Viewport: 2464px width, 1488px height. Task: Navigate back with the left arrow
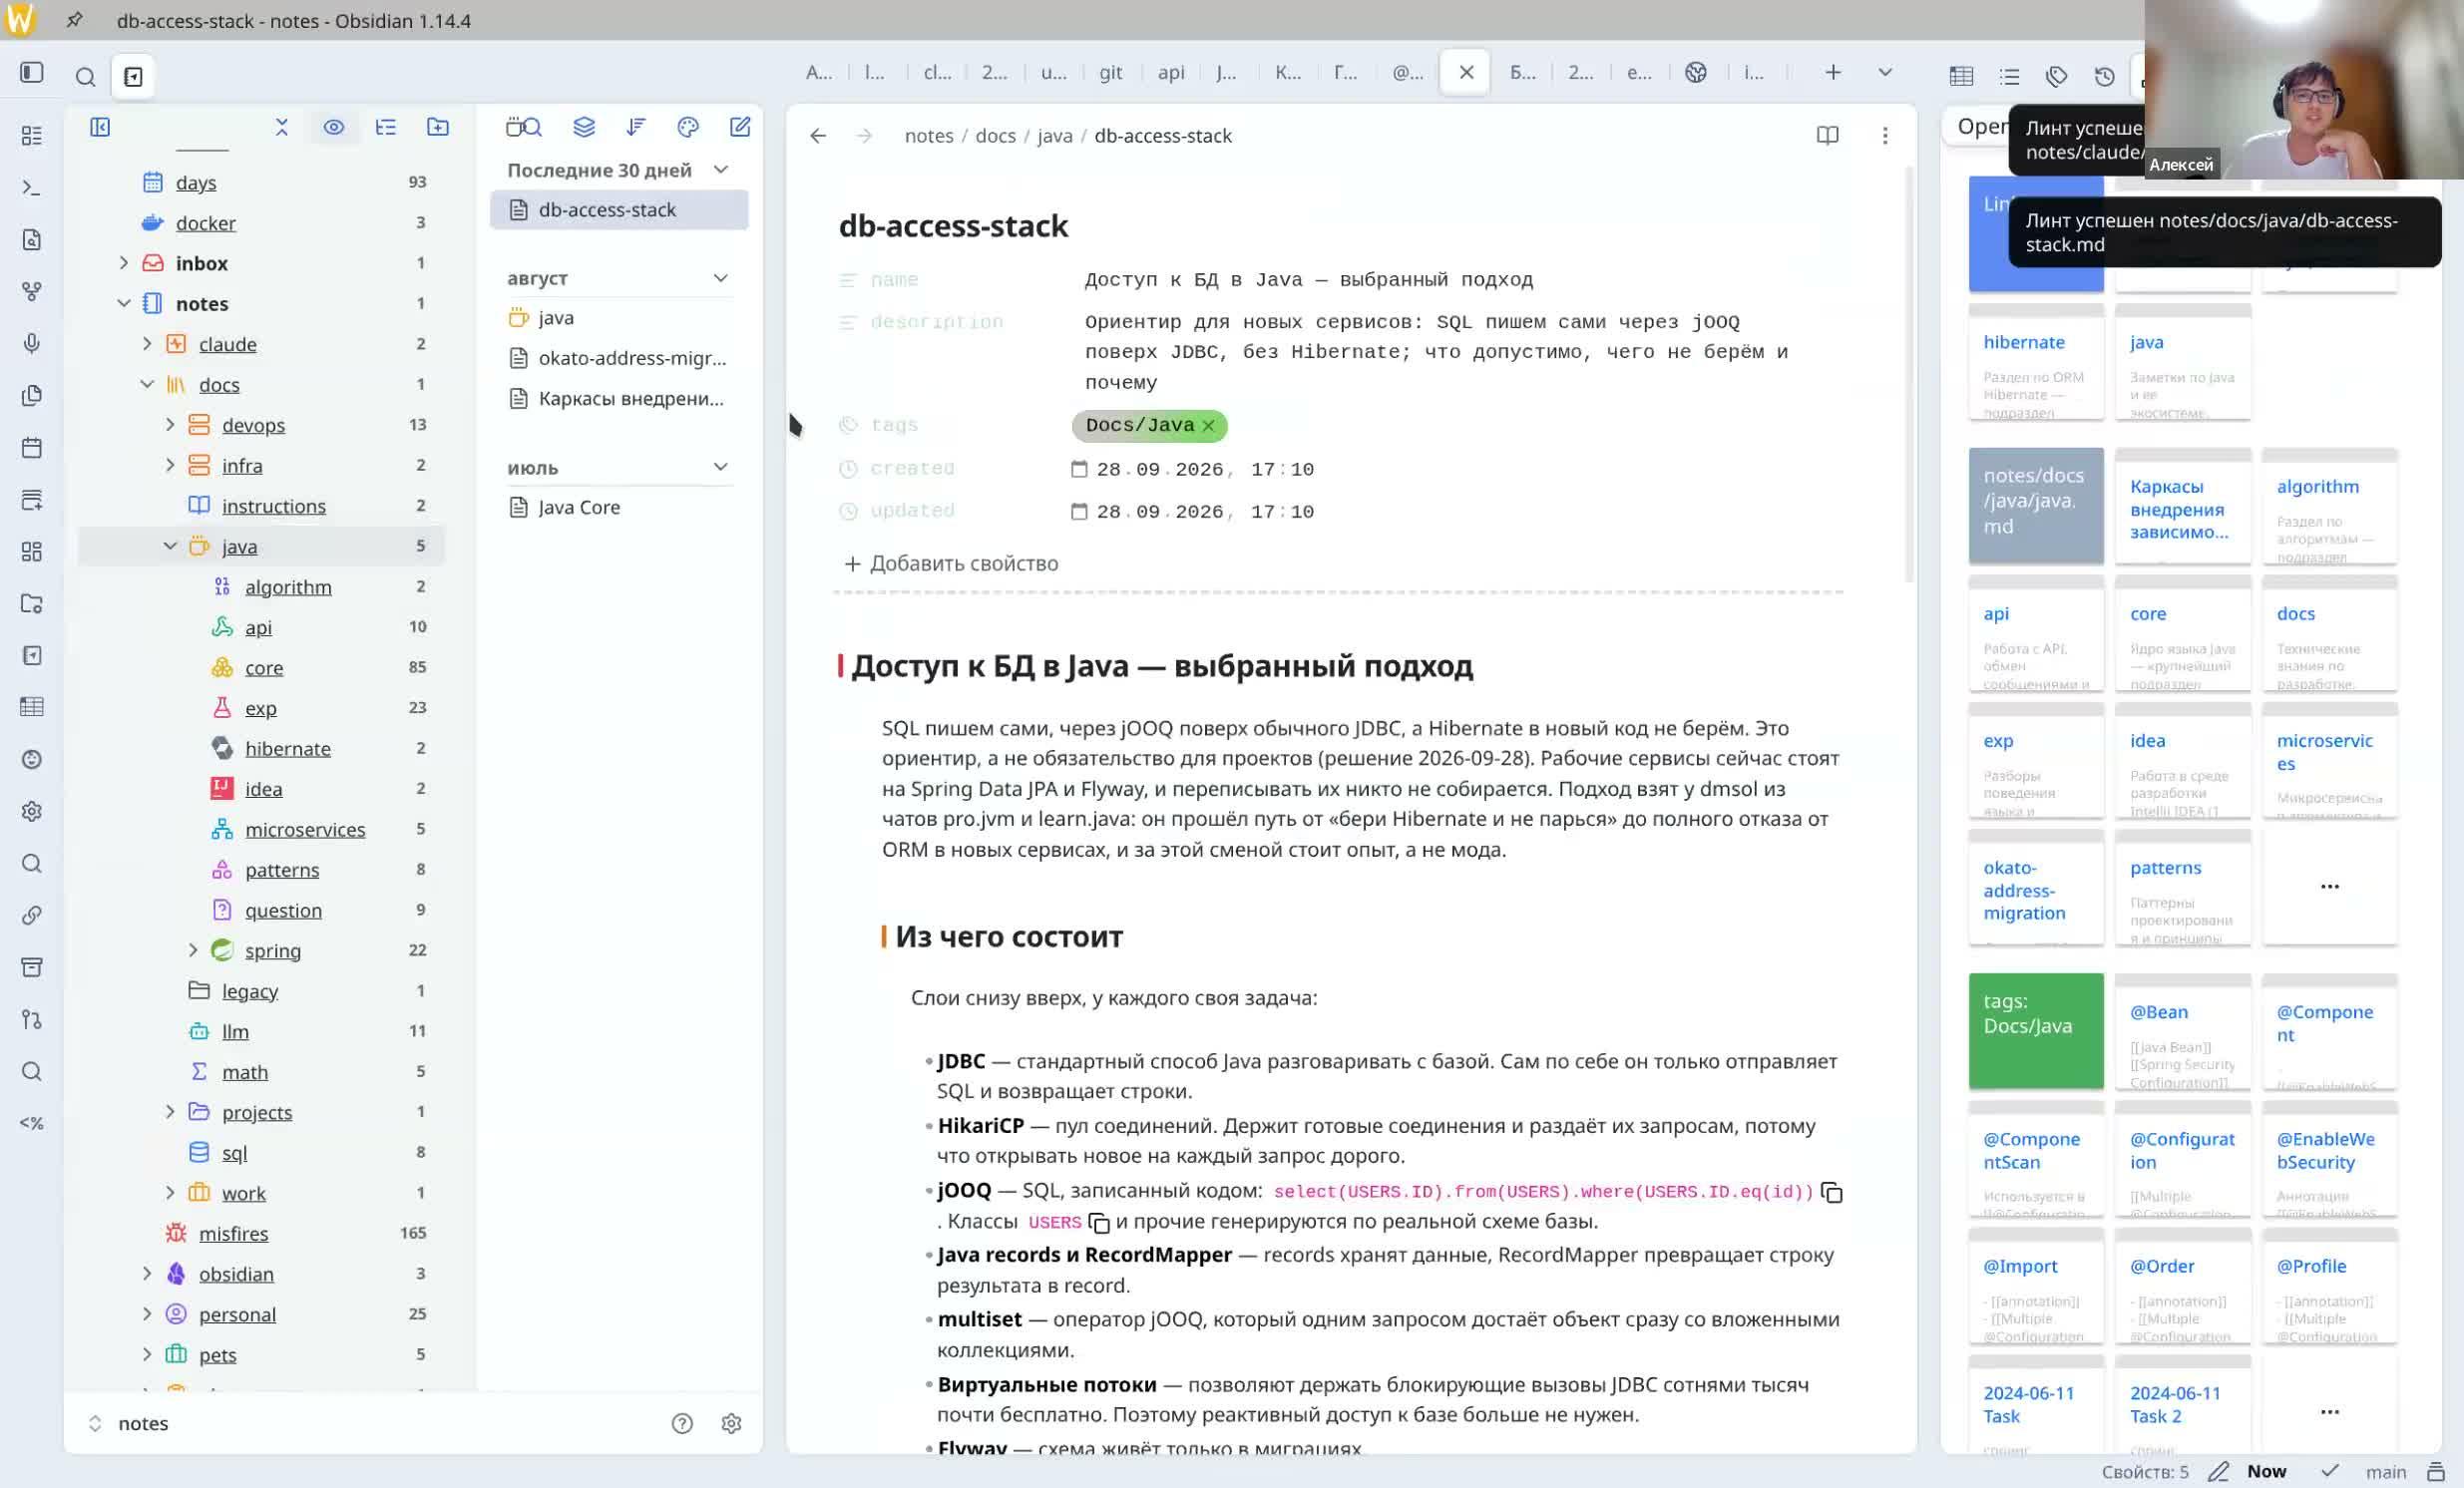tap(818, 136)
